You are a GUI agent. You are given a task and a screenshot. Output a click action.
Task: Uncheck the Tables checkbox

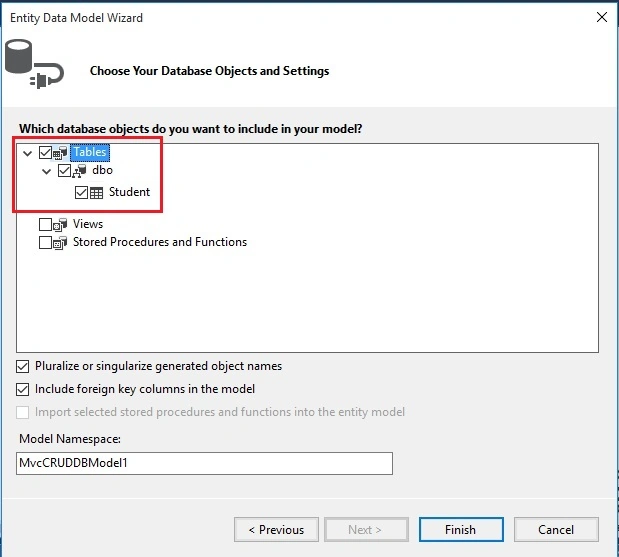pyautogui.click(x=45, y=152)
